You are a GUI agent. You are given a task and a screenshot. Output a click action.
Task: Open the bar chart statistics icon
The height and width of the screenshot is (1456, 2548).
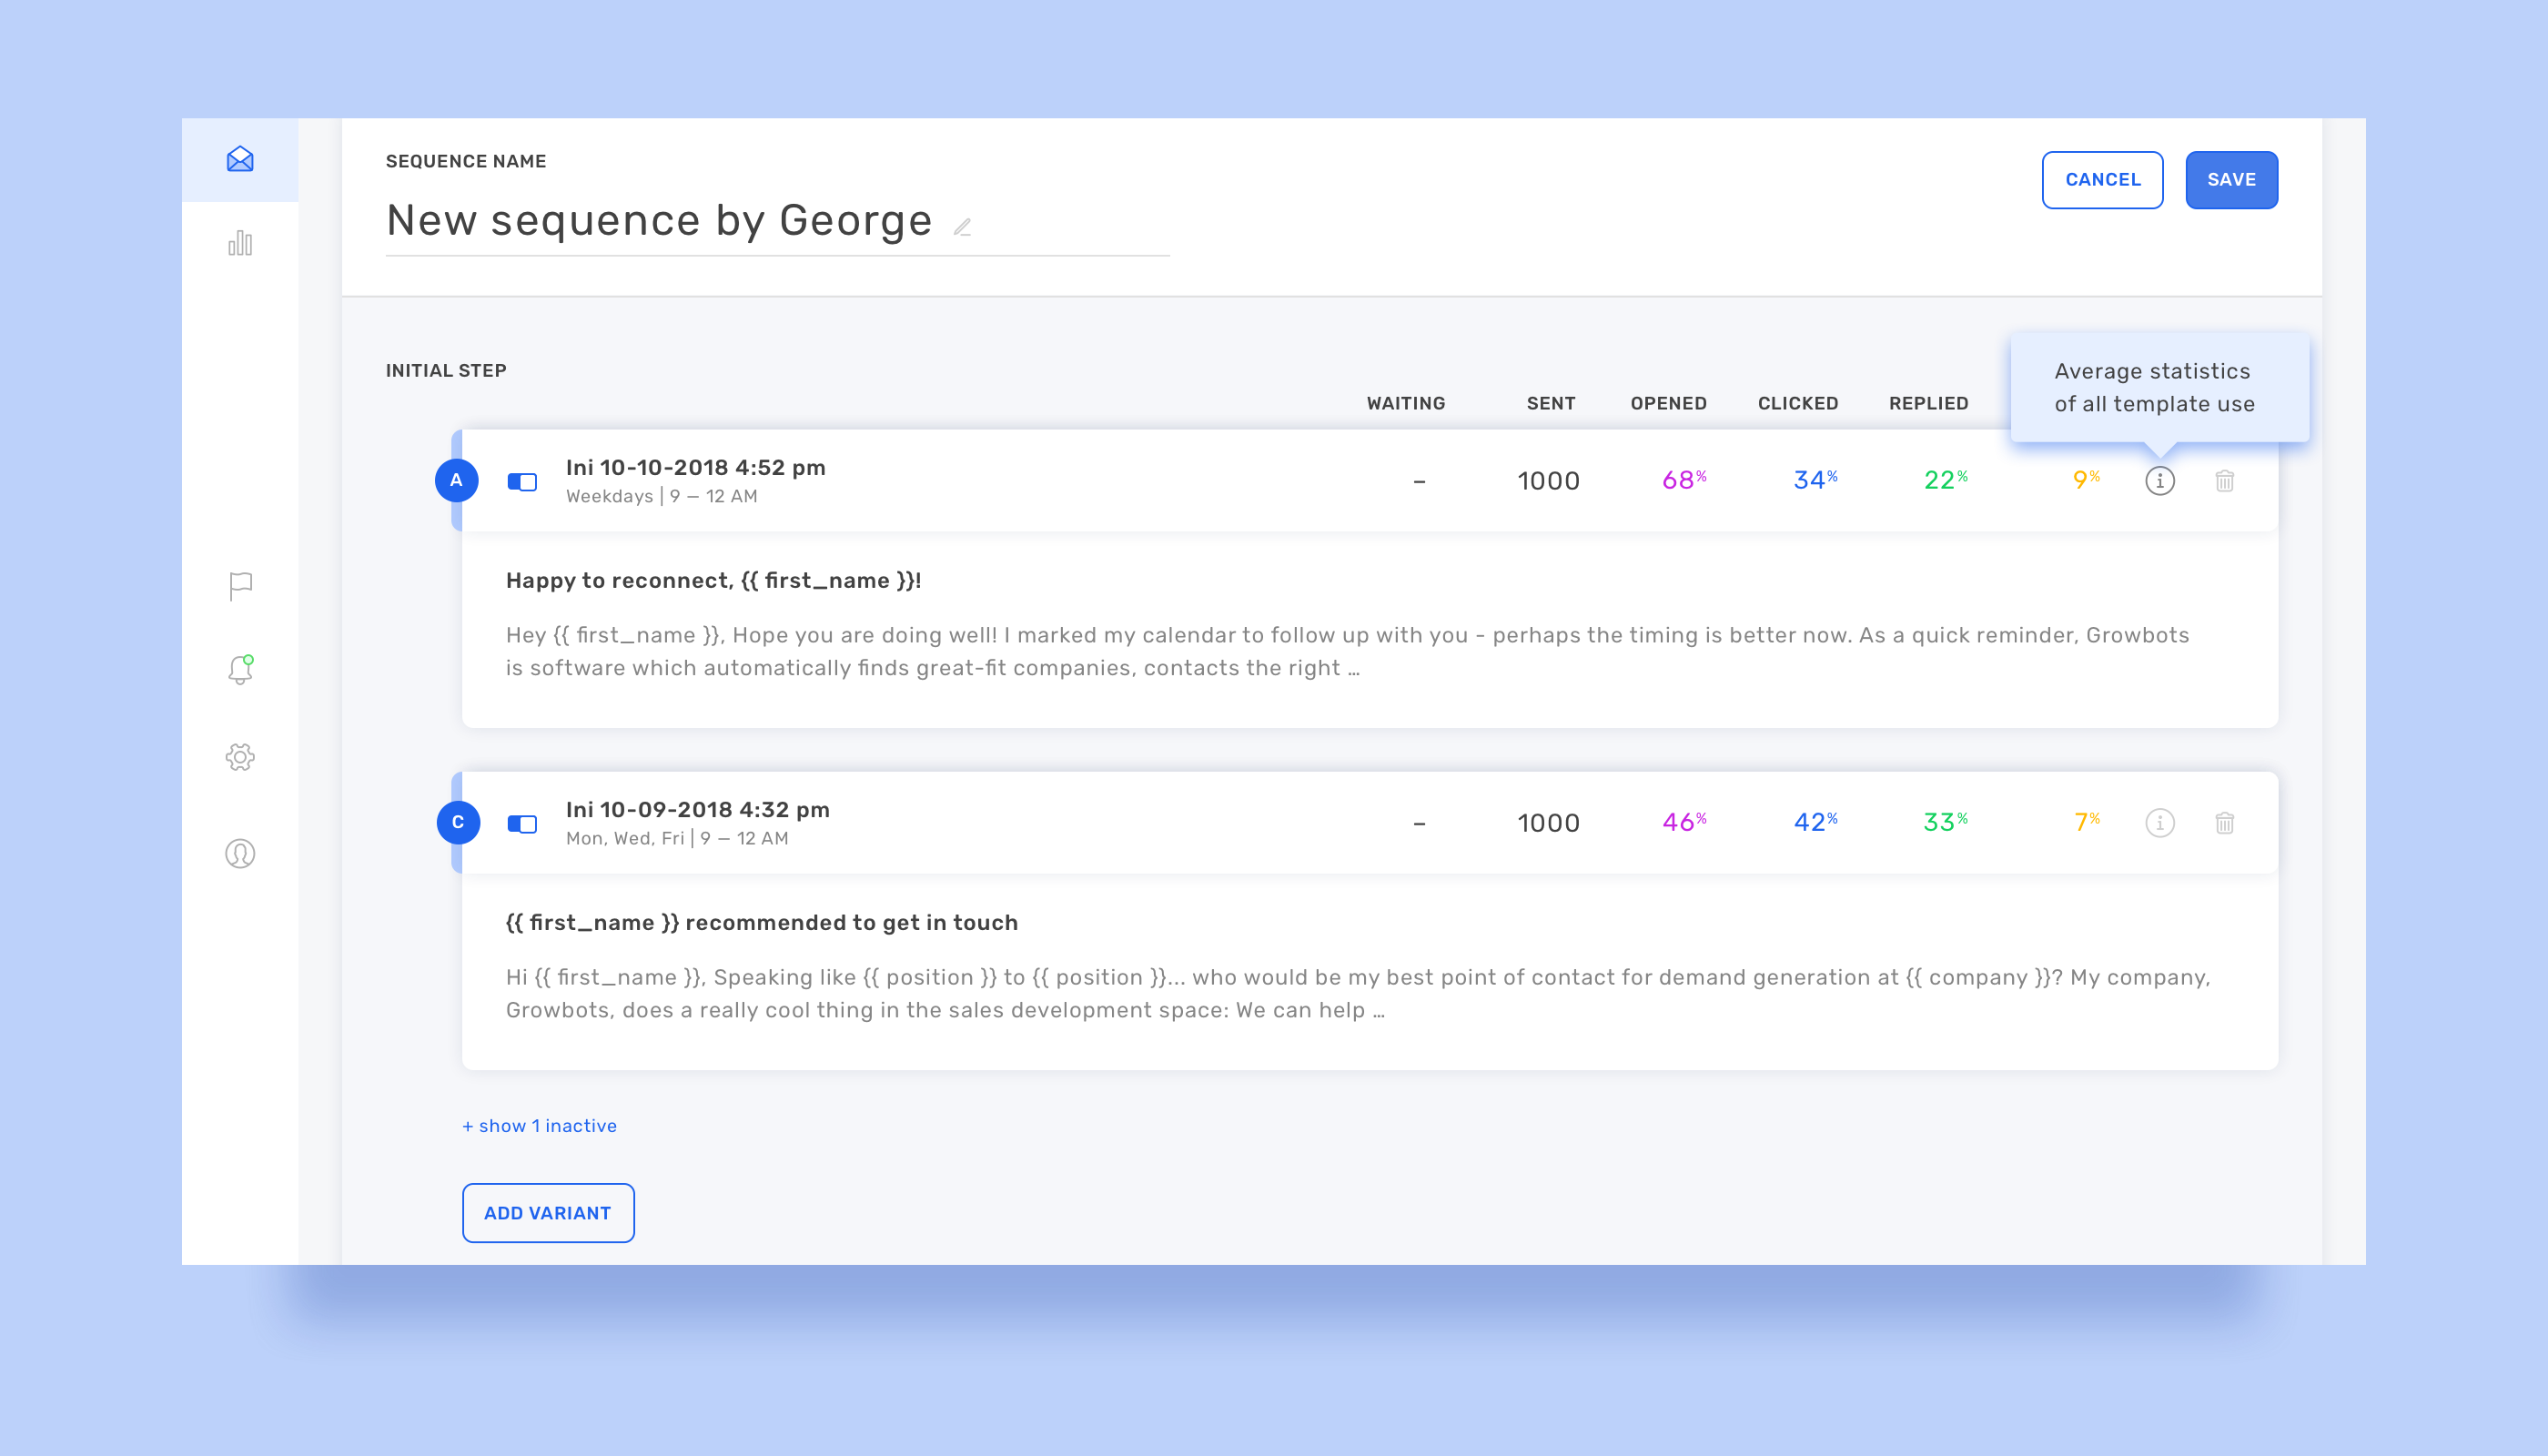(240, 243)
